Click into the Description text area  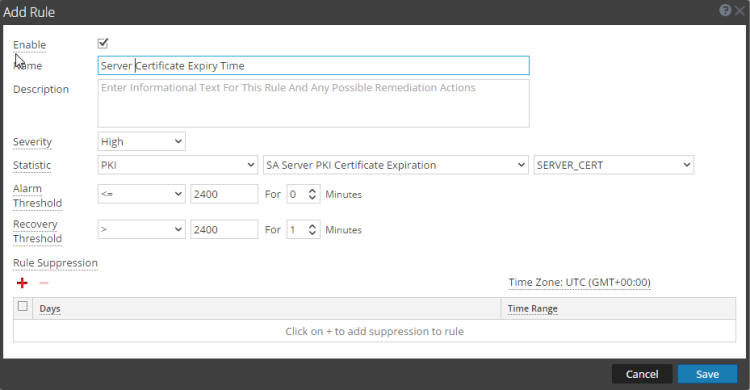coord(313,103)
